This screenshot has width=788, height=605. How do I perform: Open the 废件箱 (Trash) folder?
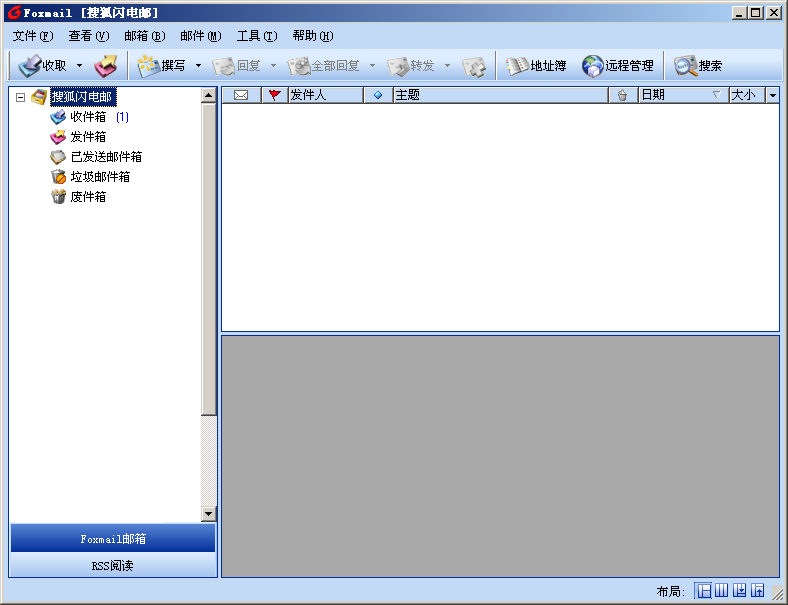(88, 197)
